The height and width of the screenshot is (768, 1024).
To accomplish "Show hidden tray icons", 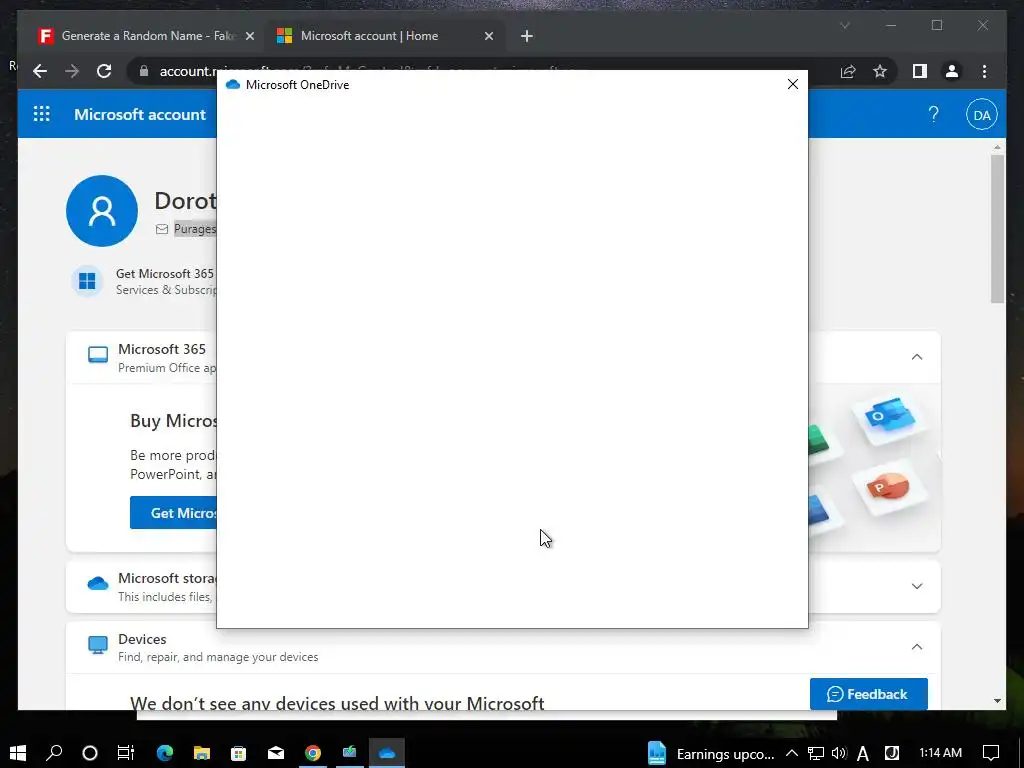I will (792, 754).
